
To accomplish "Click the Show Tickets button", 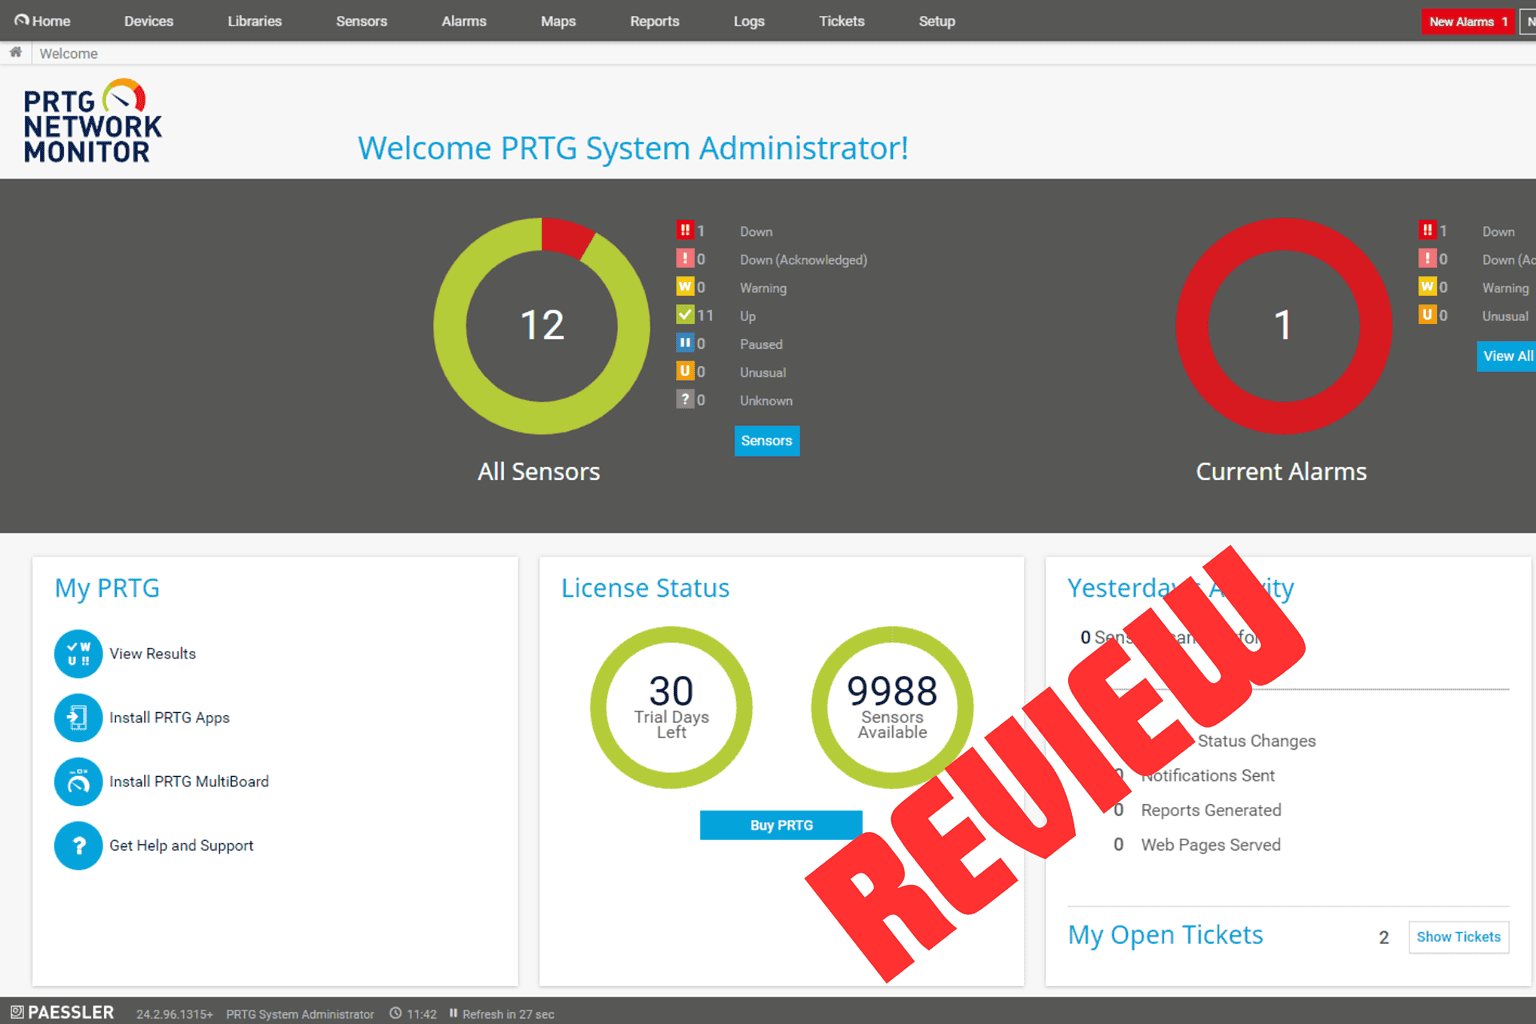I will coord(1458,937).
